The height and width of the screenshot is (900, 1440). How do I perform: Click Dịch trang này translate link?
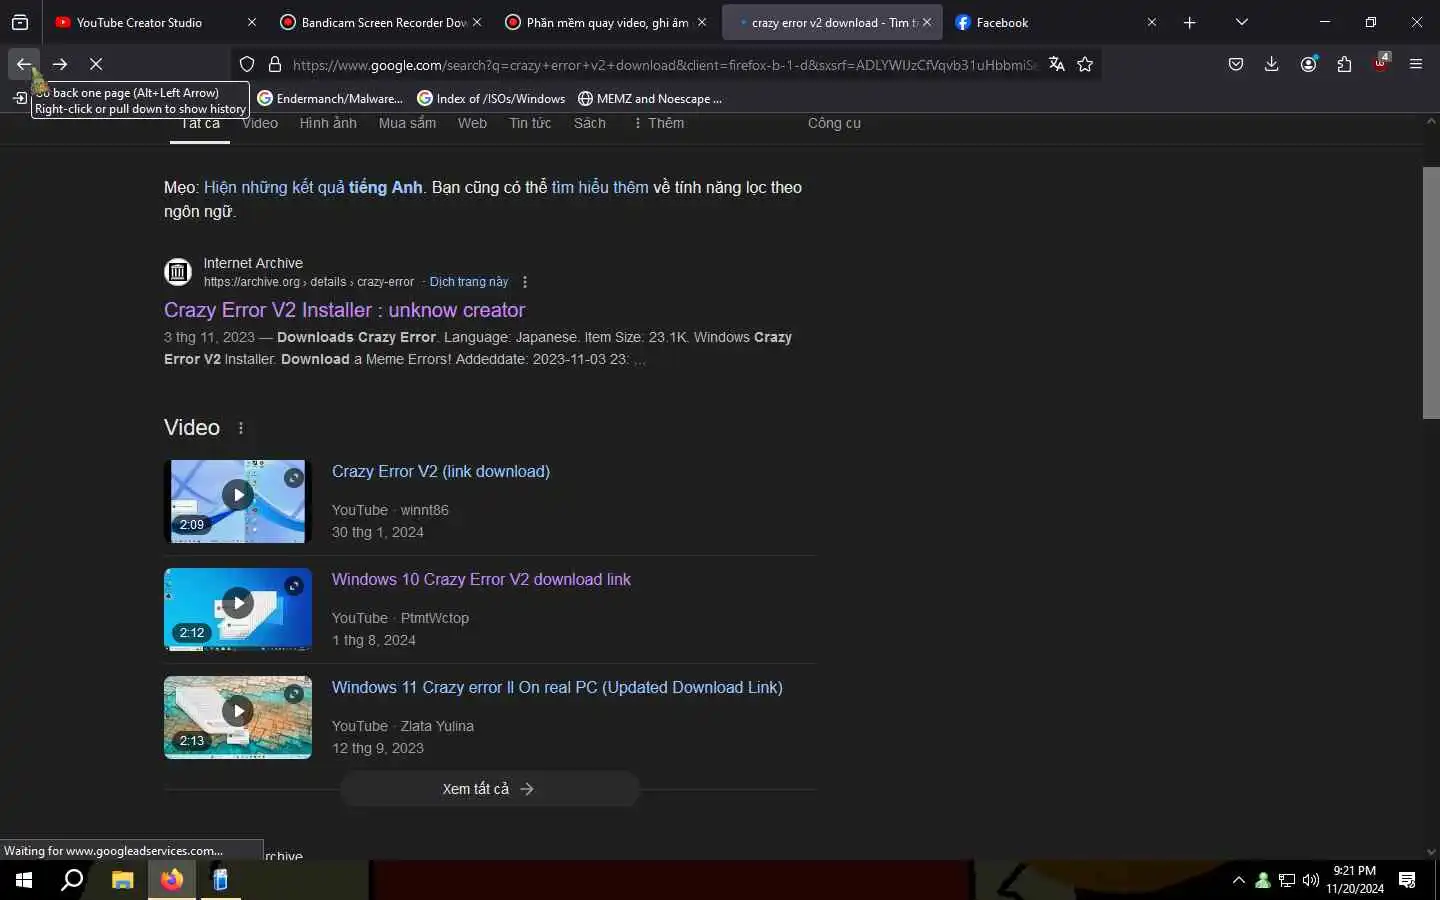click(469, 282)
